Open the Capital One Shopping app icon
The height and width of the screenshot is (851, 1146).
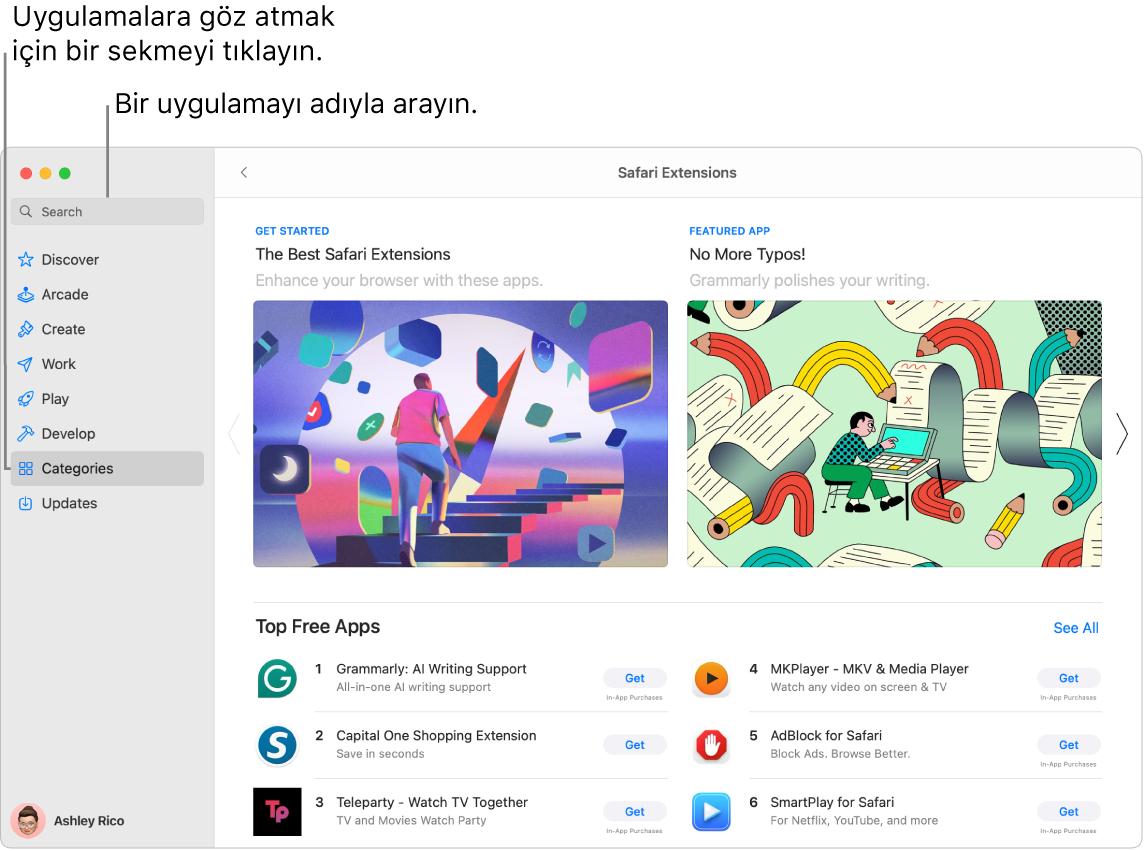pos(278,745)
